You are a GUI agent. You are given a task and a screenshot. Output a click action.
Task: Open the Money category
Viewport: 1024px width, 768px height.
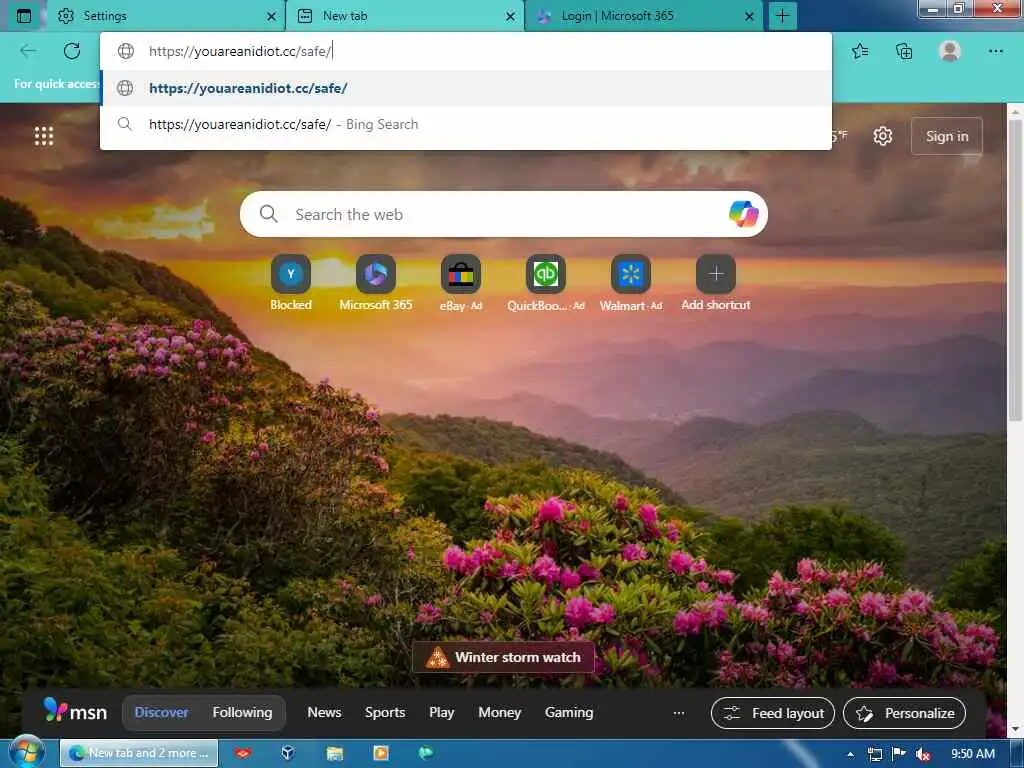500,712
